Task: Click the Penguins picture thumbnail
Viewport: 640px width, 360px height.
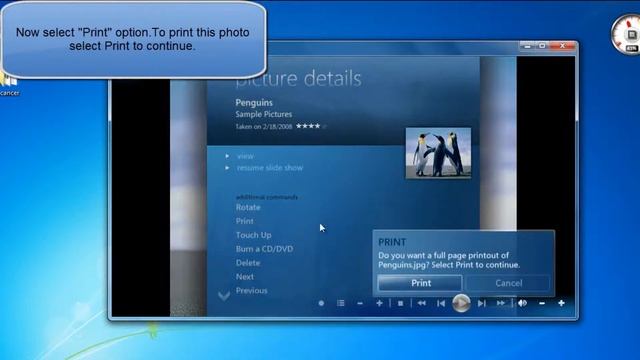Action: click(438, 153)
